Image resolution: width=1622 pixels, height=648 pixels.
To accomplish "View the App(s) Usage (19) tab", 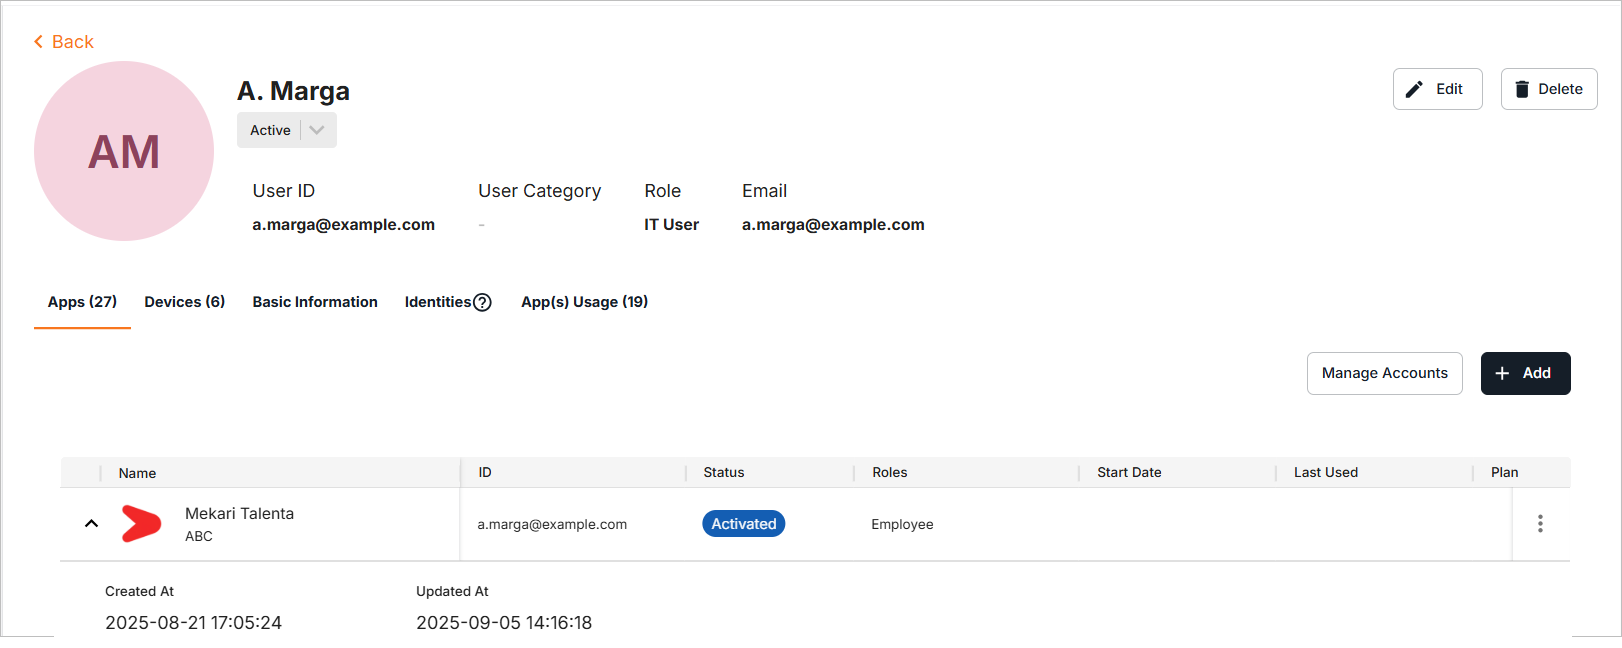I will 584,302.
